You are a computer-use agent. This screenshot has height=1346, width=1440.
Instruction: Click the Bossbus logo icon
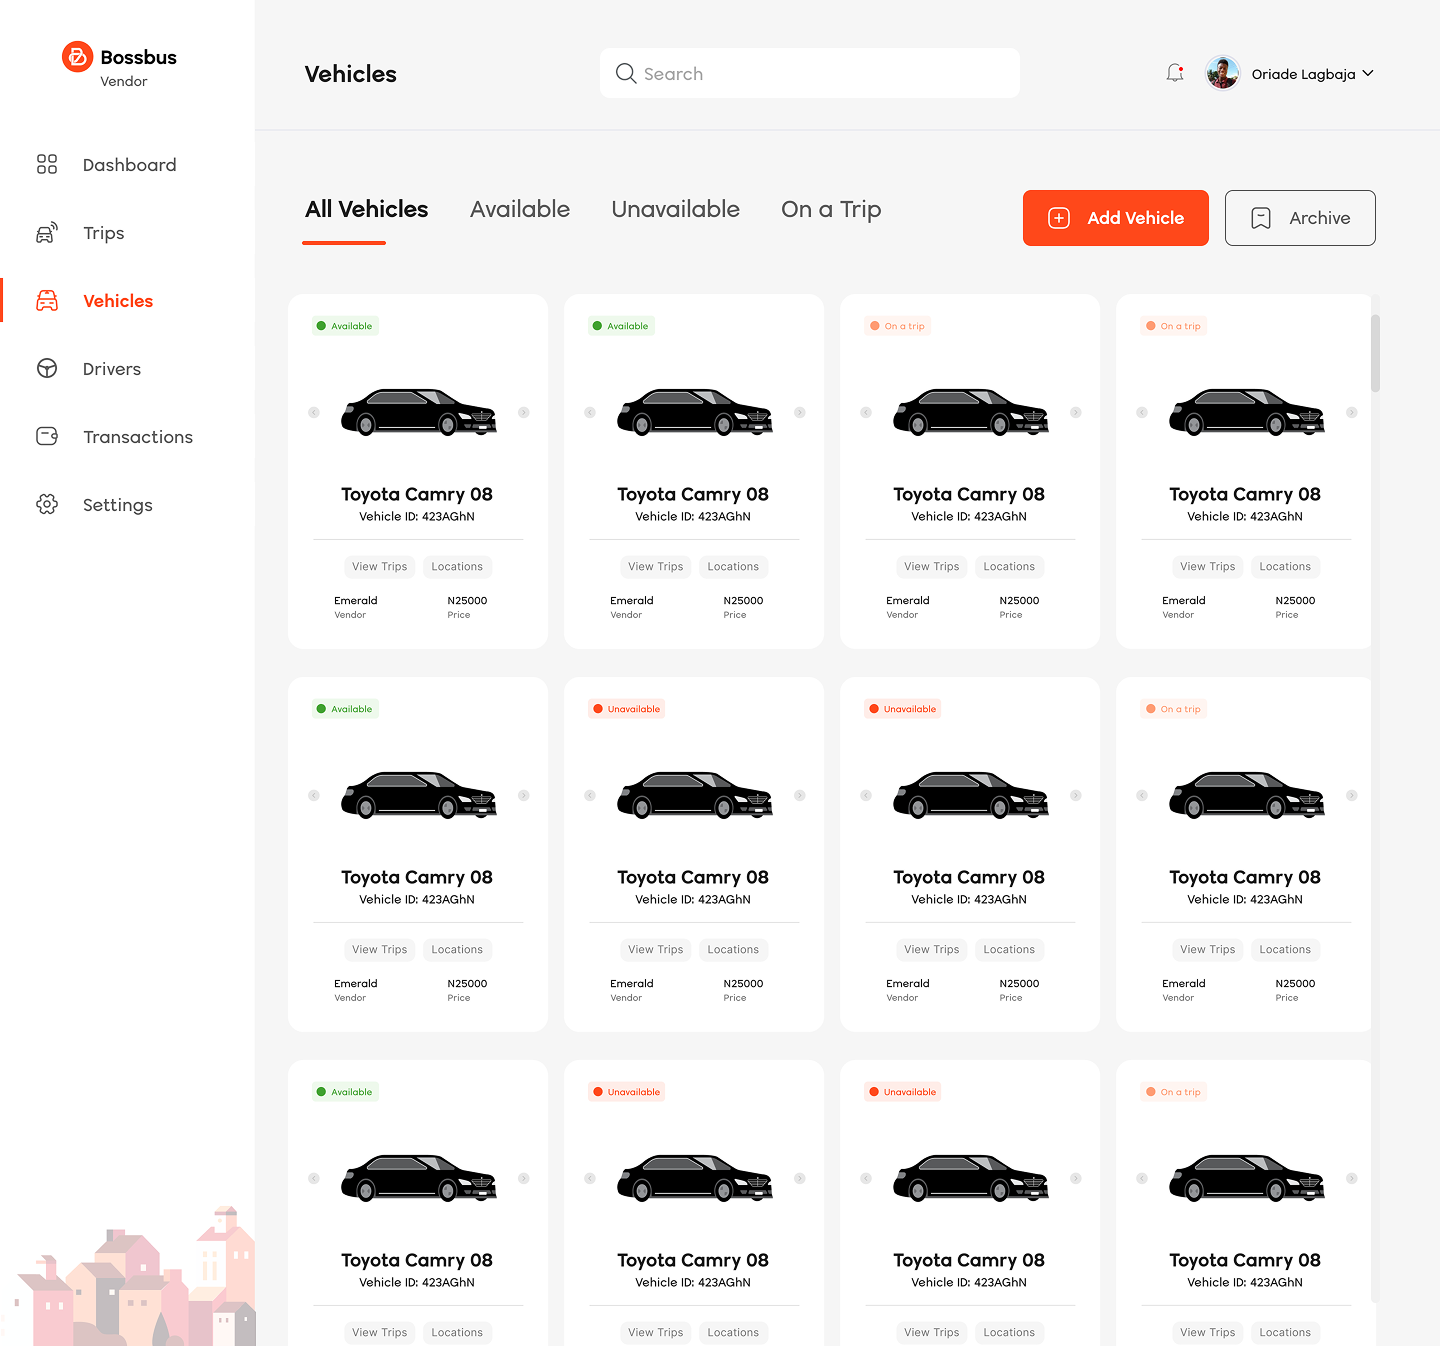tap(77, 57)
